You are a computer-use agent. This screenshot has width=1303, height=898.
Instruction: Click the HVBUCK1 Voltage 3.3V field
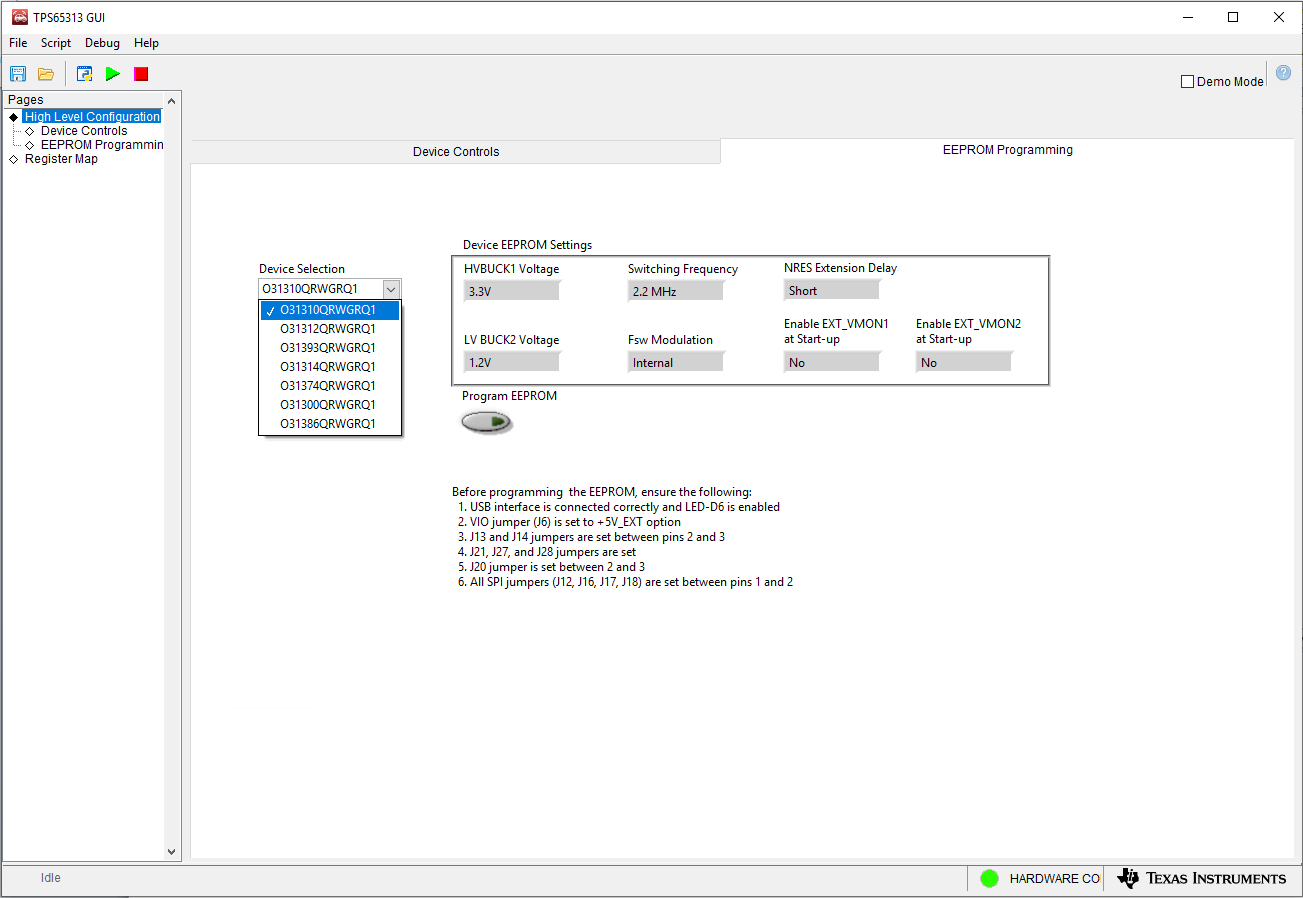pos(512,291)
